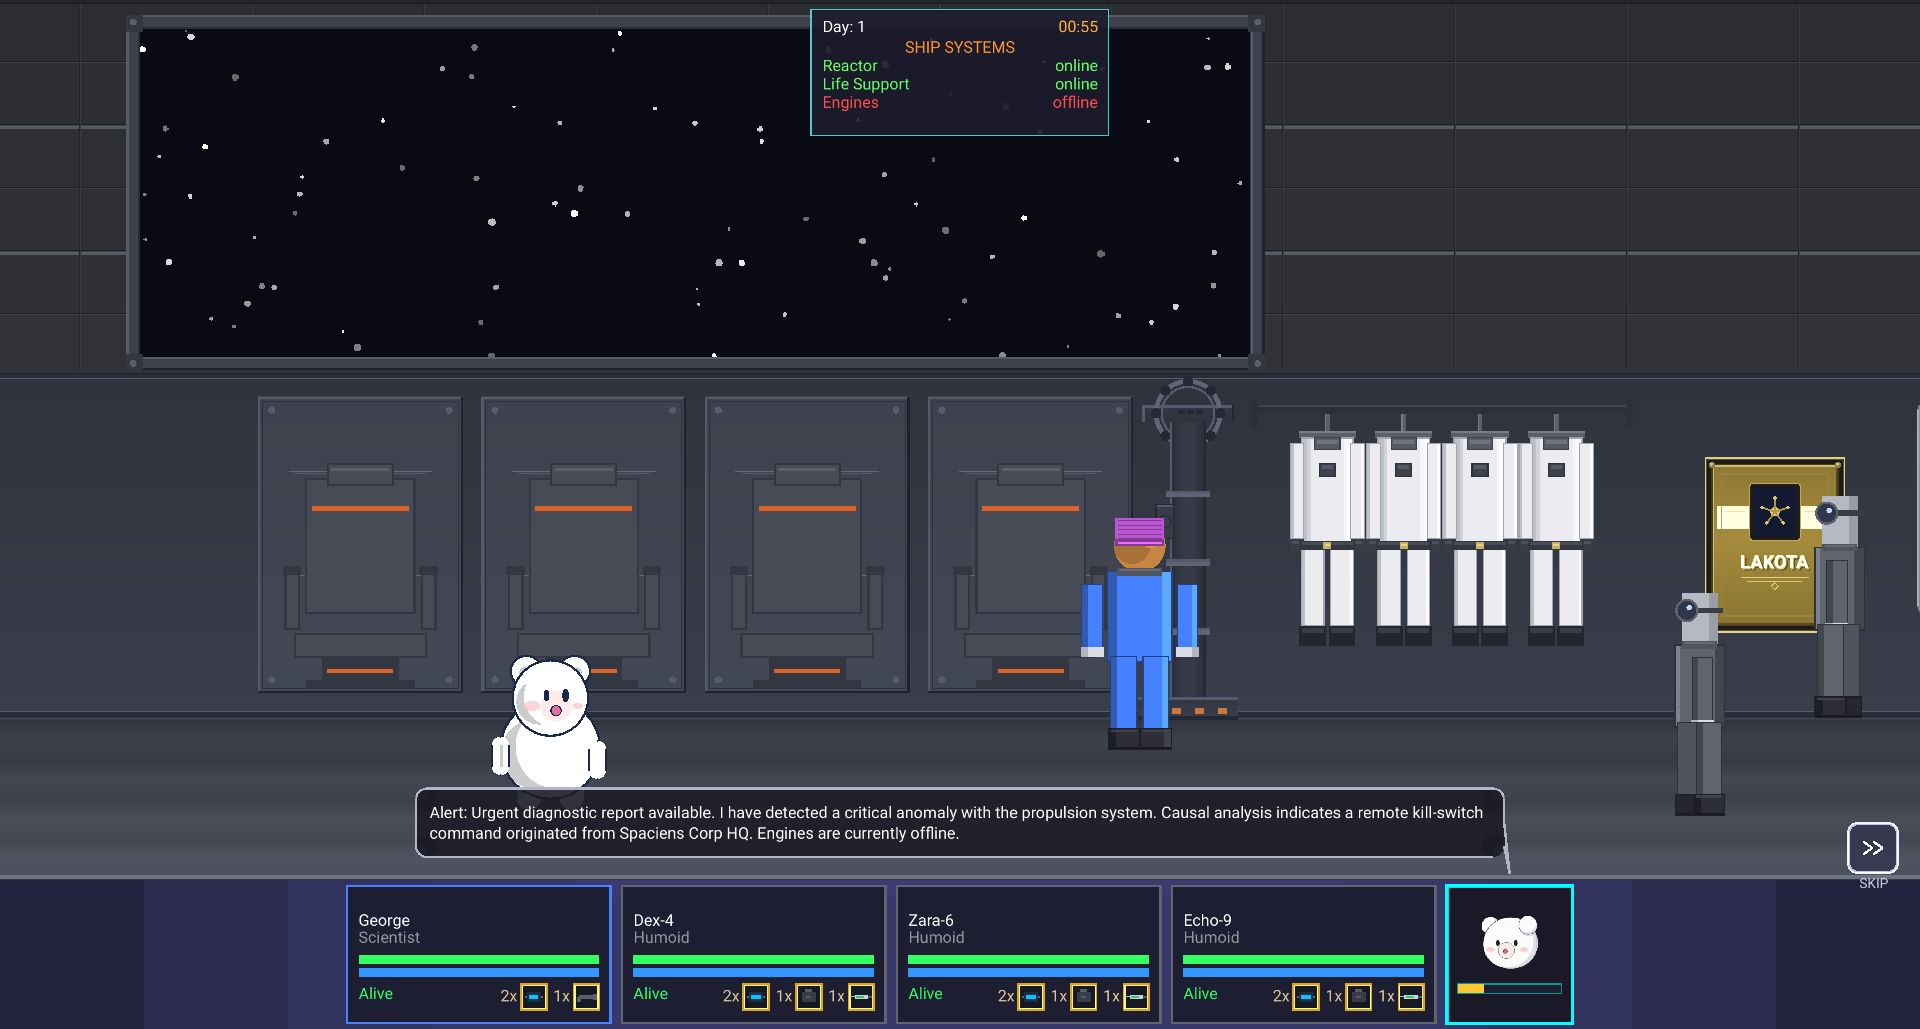Select George's gray tool inventory item
1920x1029 pixels.
[x=587, y=997]
